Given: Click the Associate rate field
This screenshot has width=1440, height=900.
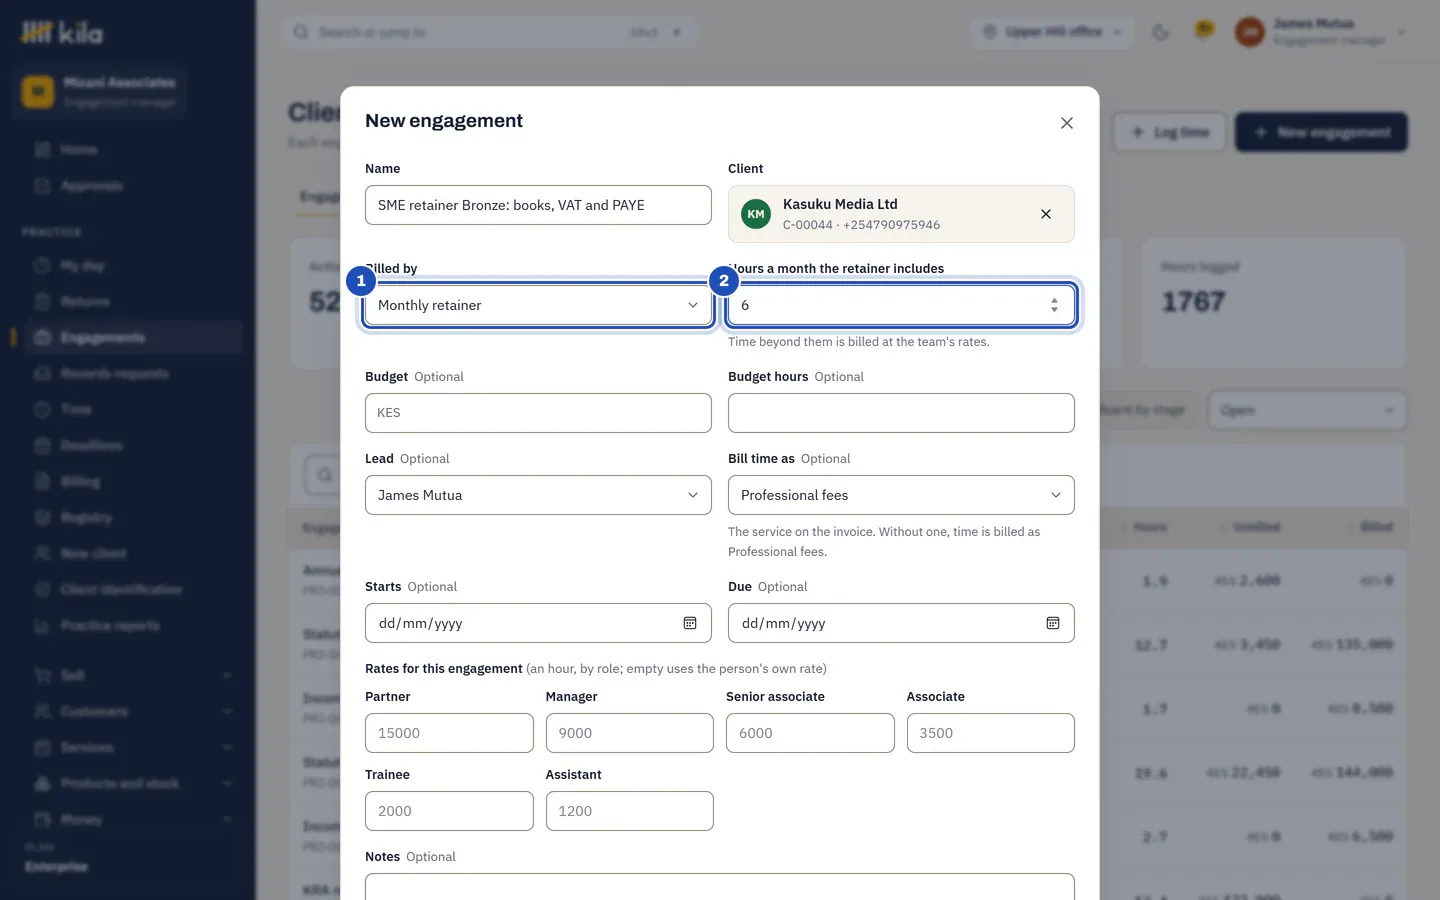Looking at the screenshot, I should [991, 733].
